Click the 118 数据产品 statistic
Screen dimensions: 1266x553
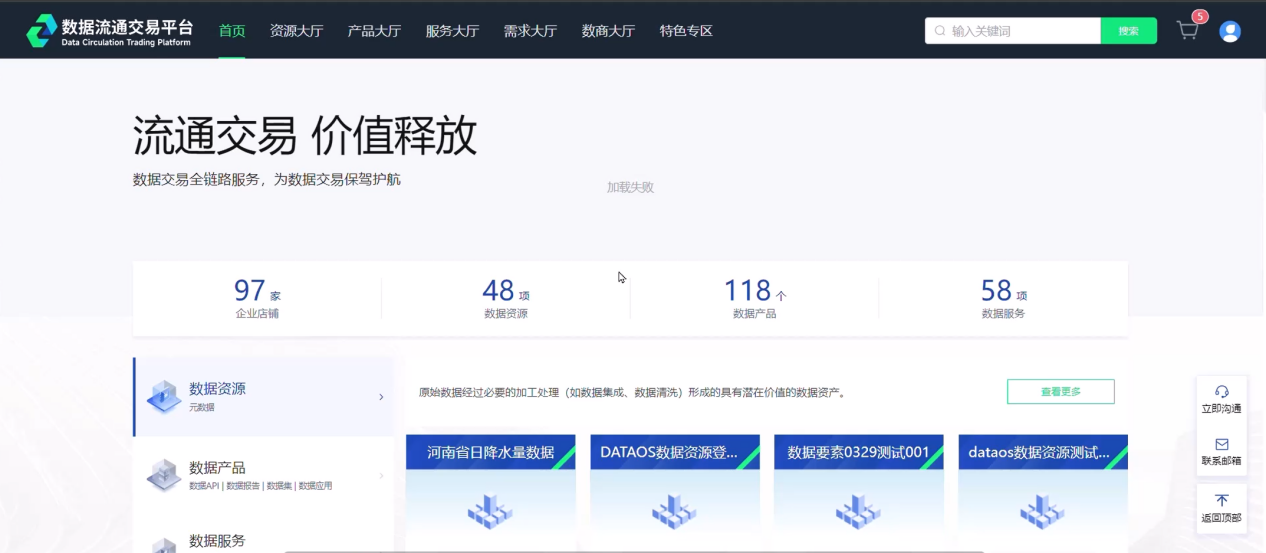(754, 297)
